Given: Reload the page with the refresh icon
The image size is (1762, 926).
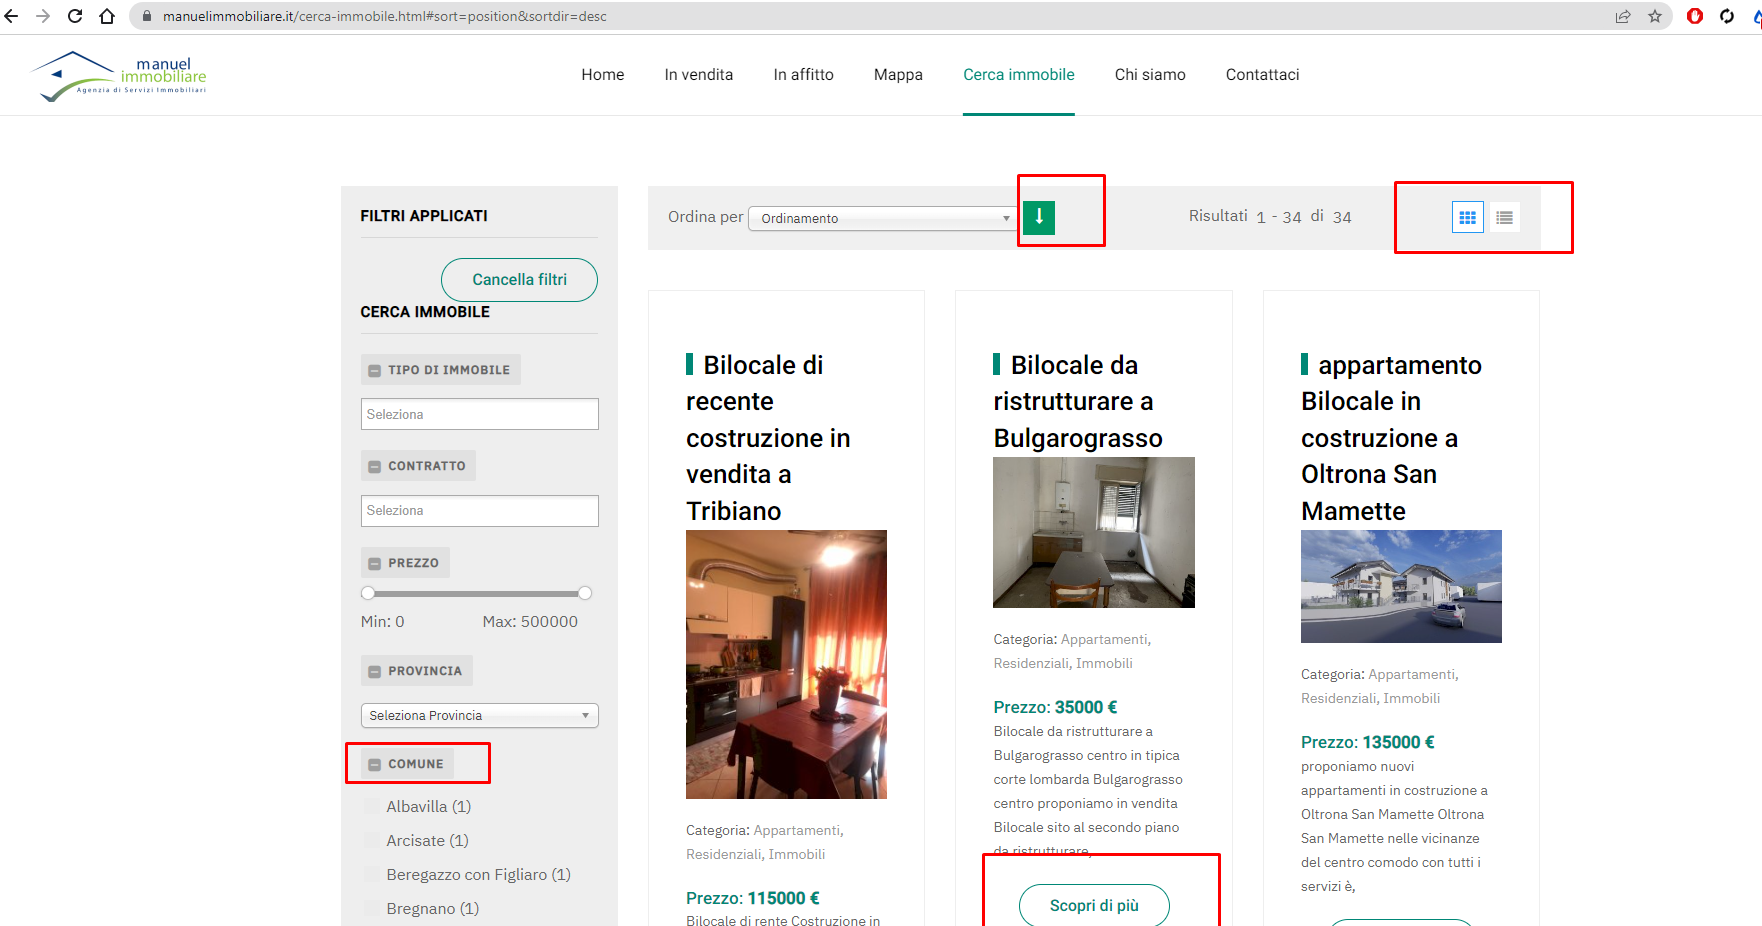Looking at the screenshot, I should [x=75, y=16].
